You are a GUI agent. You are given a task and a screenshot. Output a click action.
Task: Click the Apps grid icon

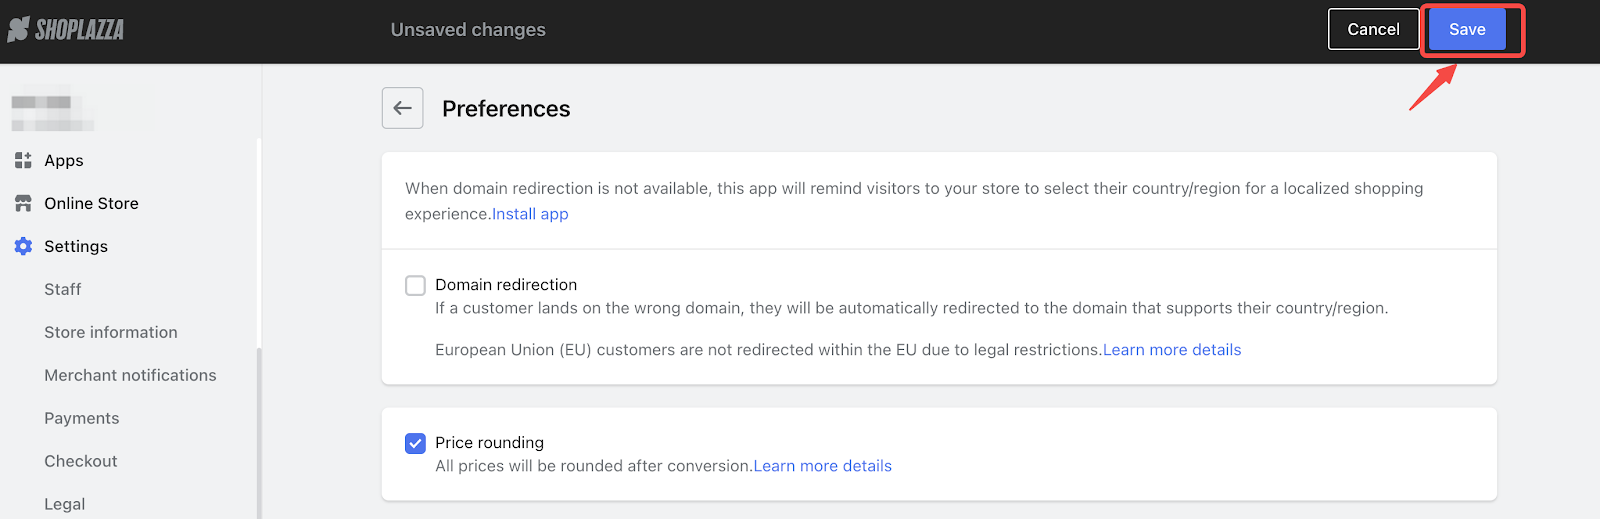point(23,160)
